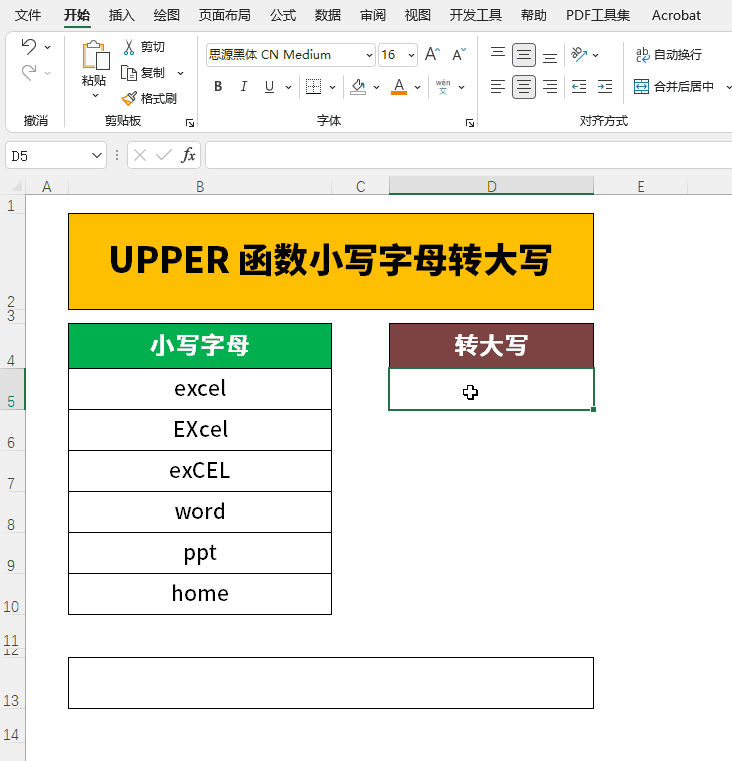Open the 文件 (File) tab

click(28, 16)
